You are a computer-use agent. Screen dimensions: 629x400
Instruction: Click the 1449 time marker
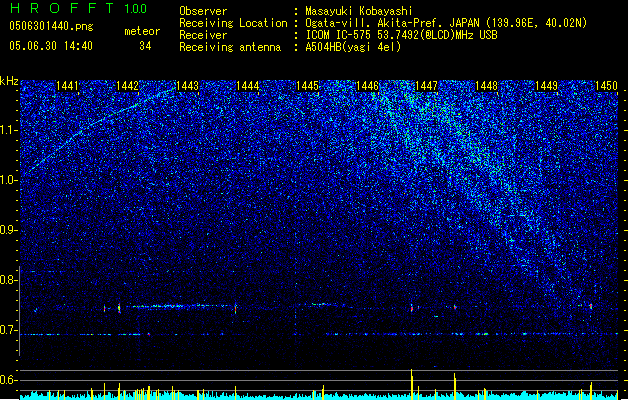tap(546, 86)
